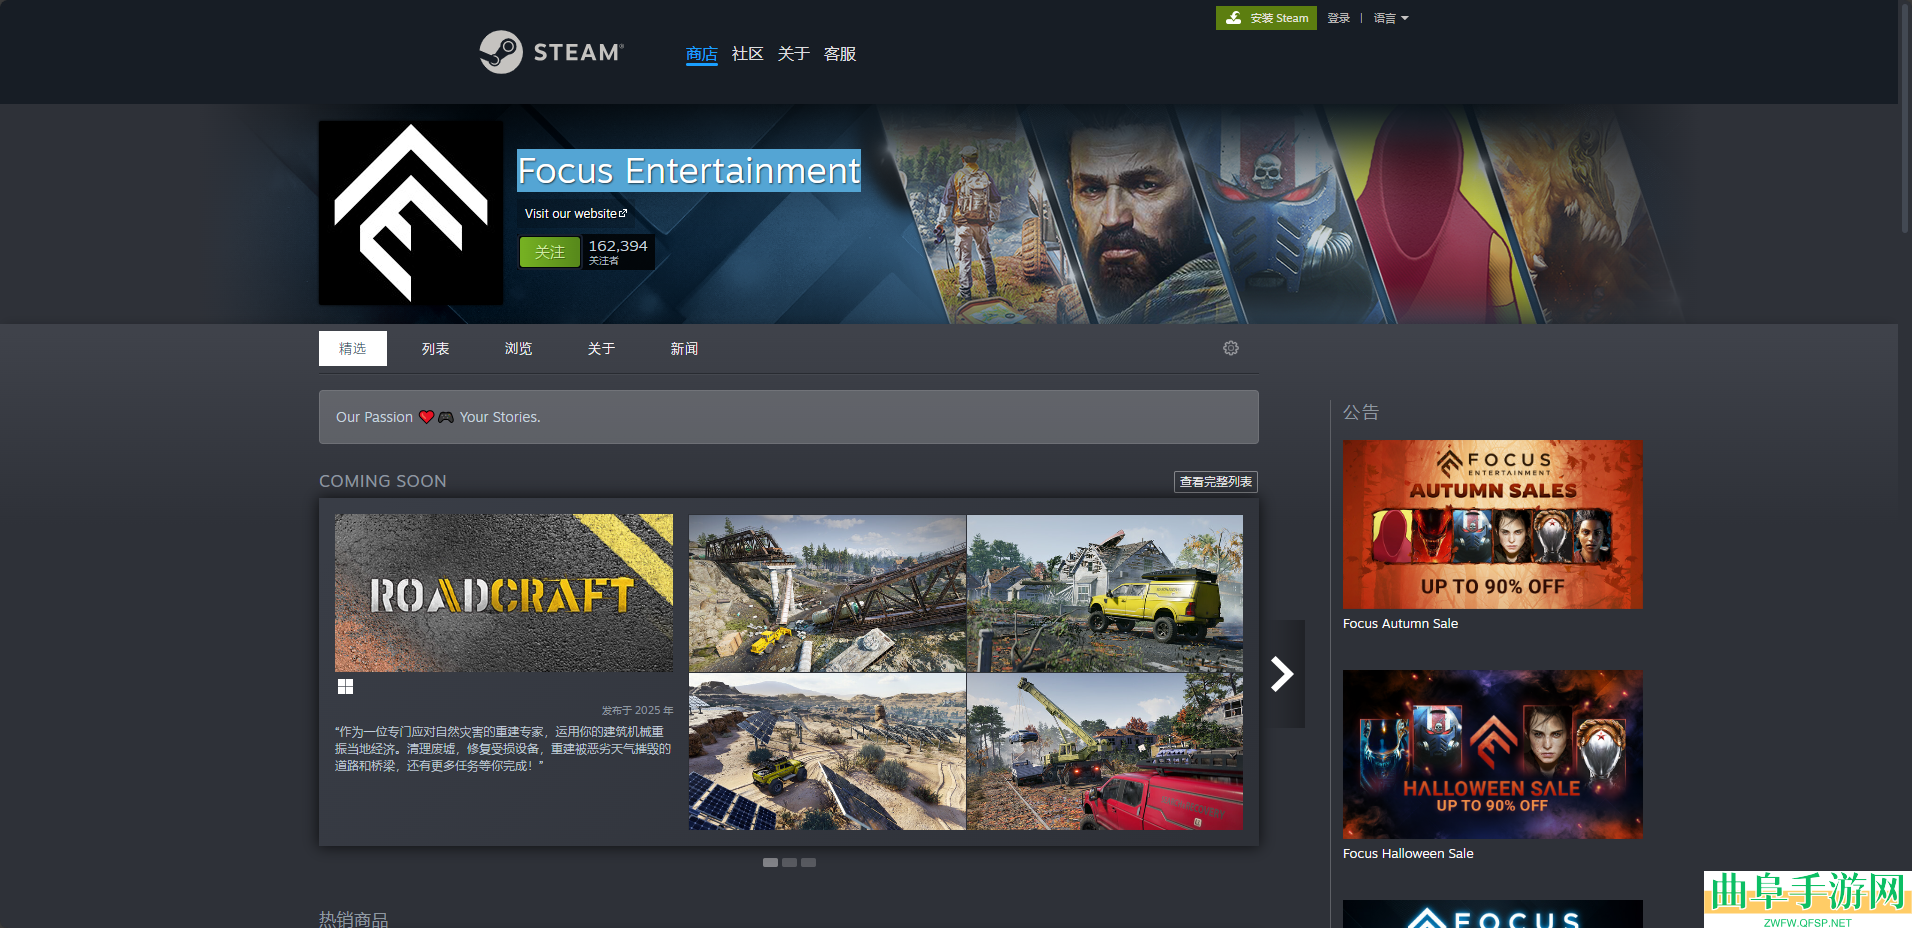
Task: Switch to the 精选 featured tab
Action: pos(353,348)
